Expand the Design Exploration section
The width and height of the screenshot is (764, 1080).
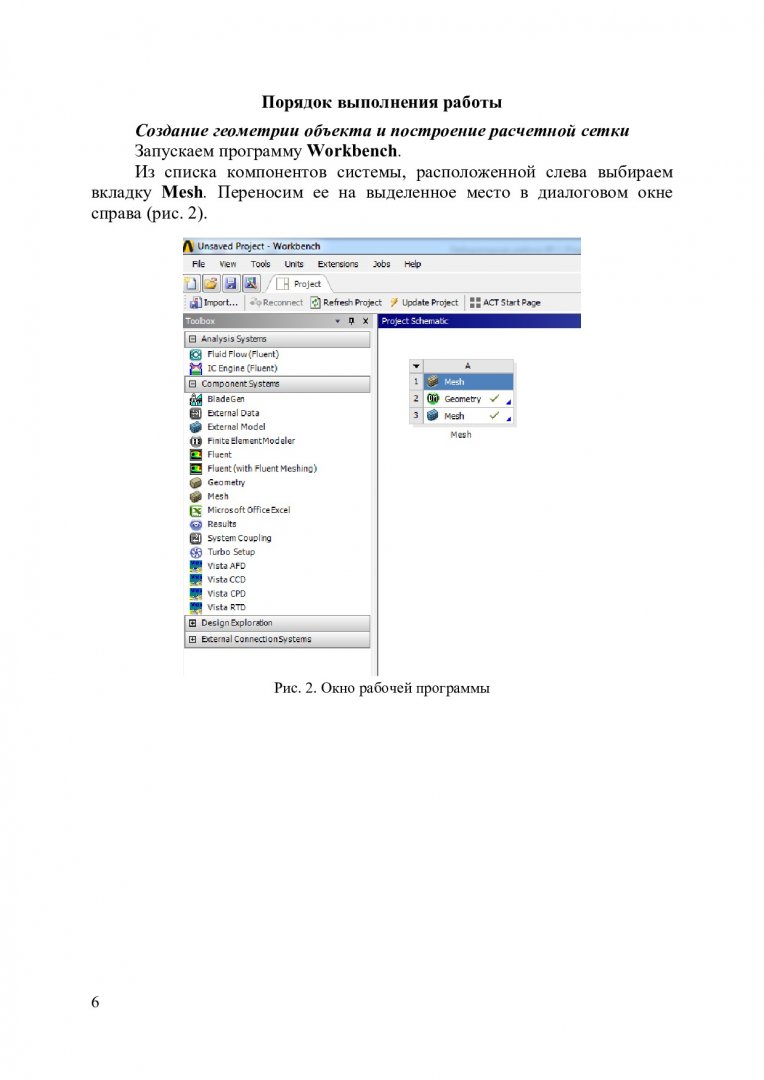click(193, 623)
